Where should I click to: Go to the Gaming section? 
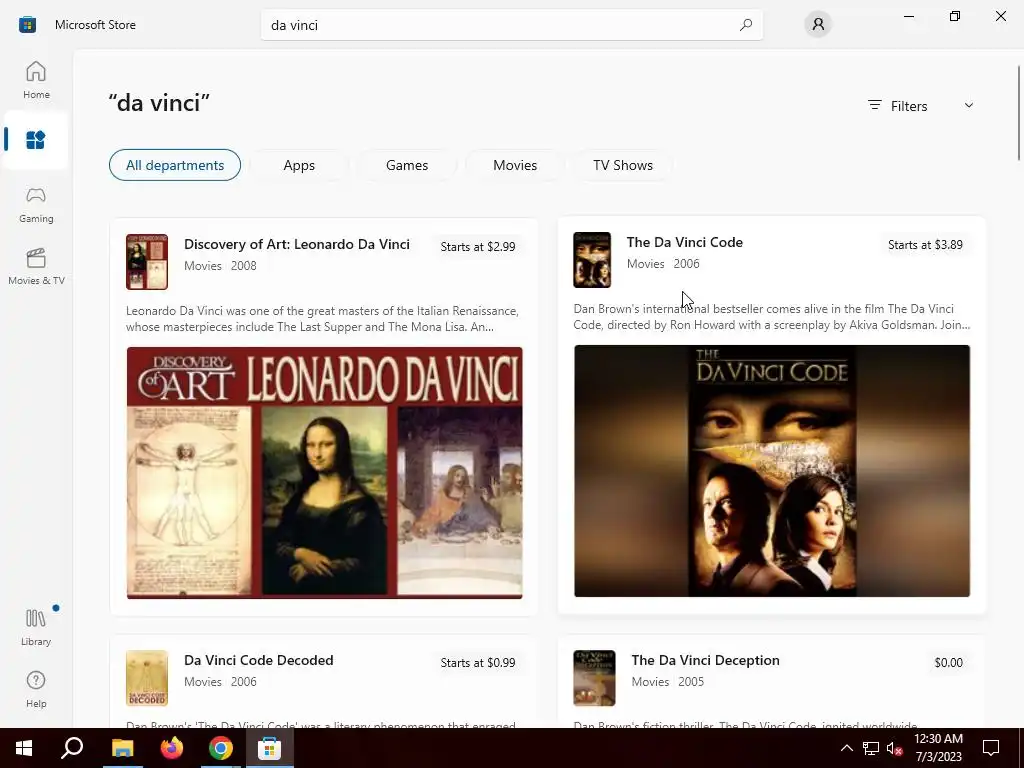pyautogui.click(x=36, y=204)
